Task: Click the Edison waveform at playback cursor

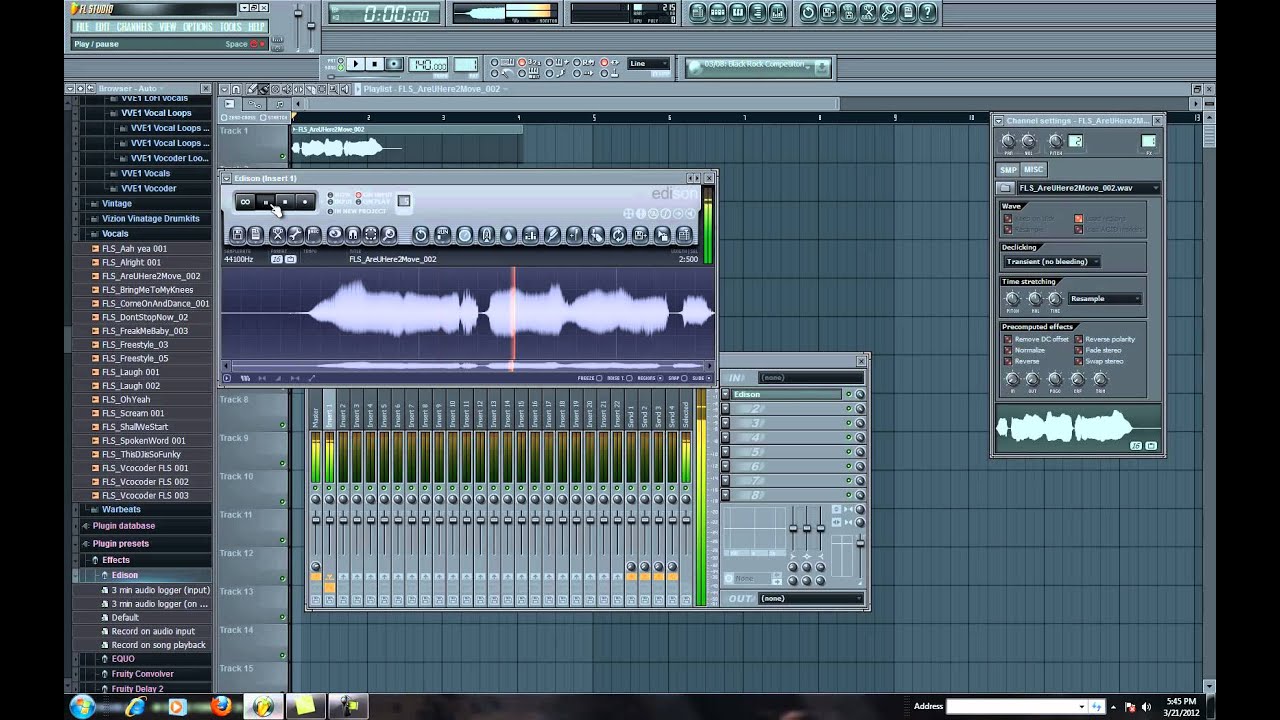Action: (x=514, y=312)
